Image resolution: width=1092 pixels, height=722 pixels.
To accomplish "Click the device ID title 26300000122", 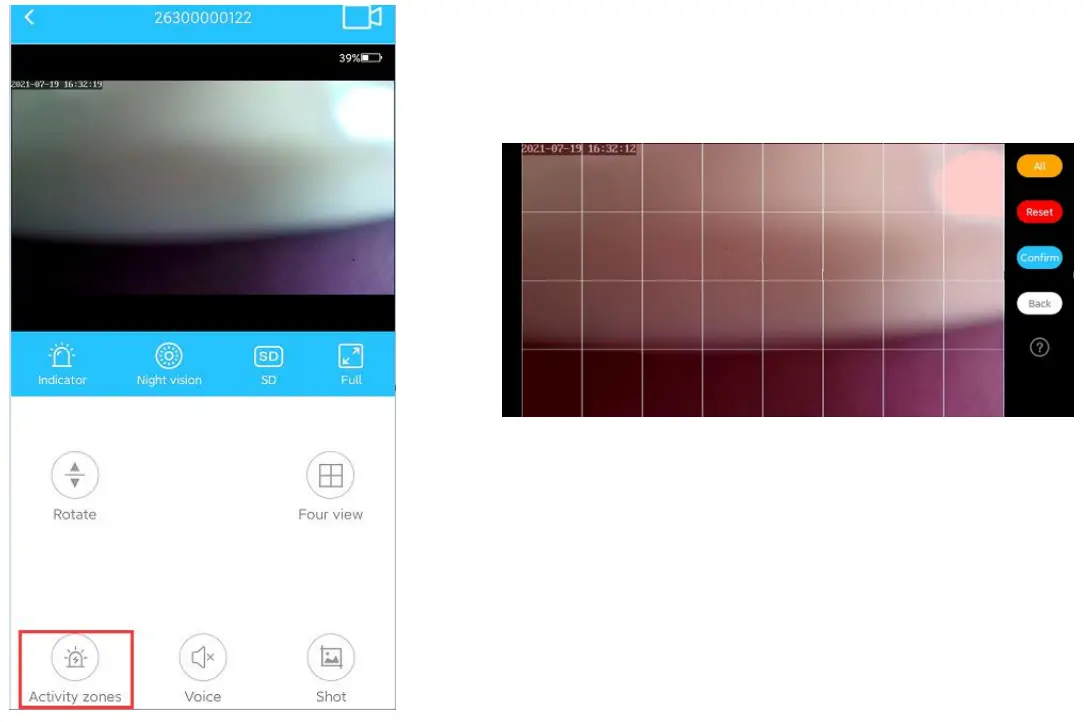I will pos(203,17).
